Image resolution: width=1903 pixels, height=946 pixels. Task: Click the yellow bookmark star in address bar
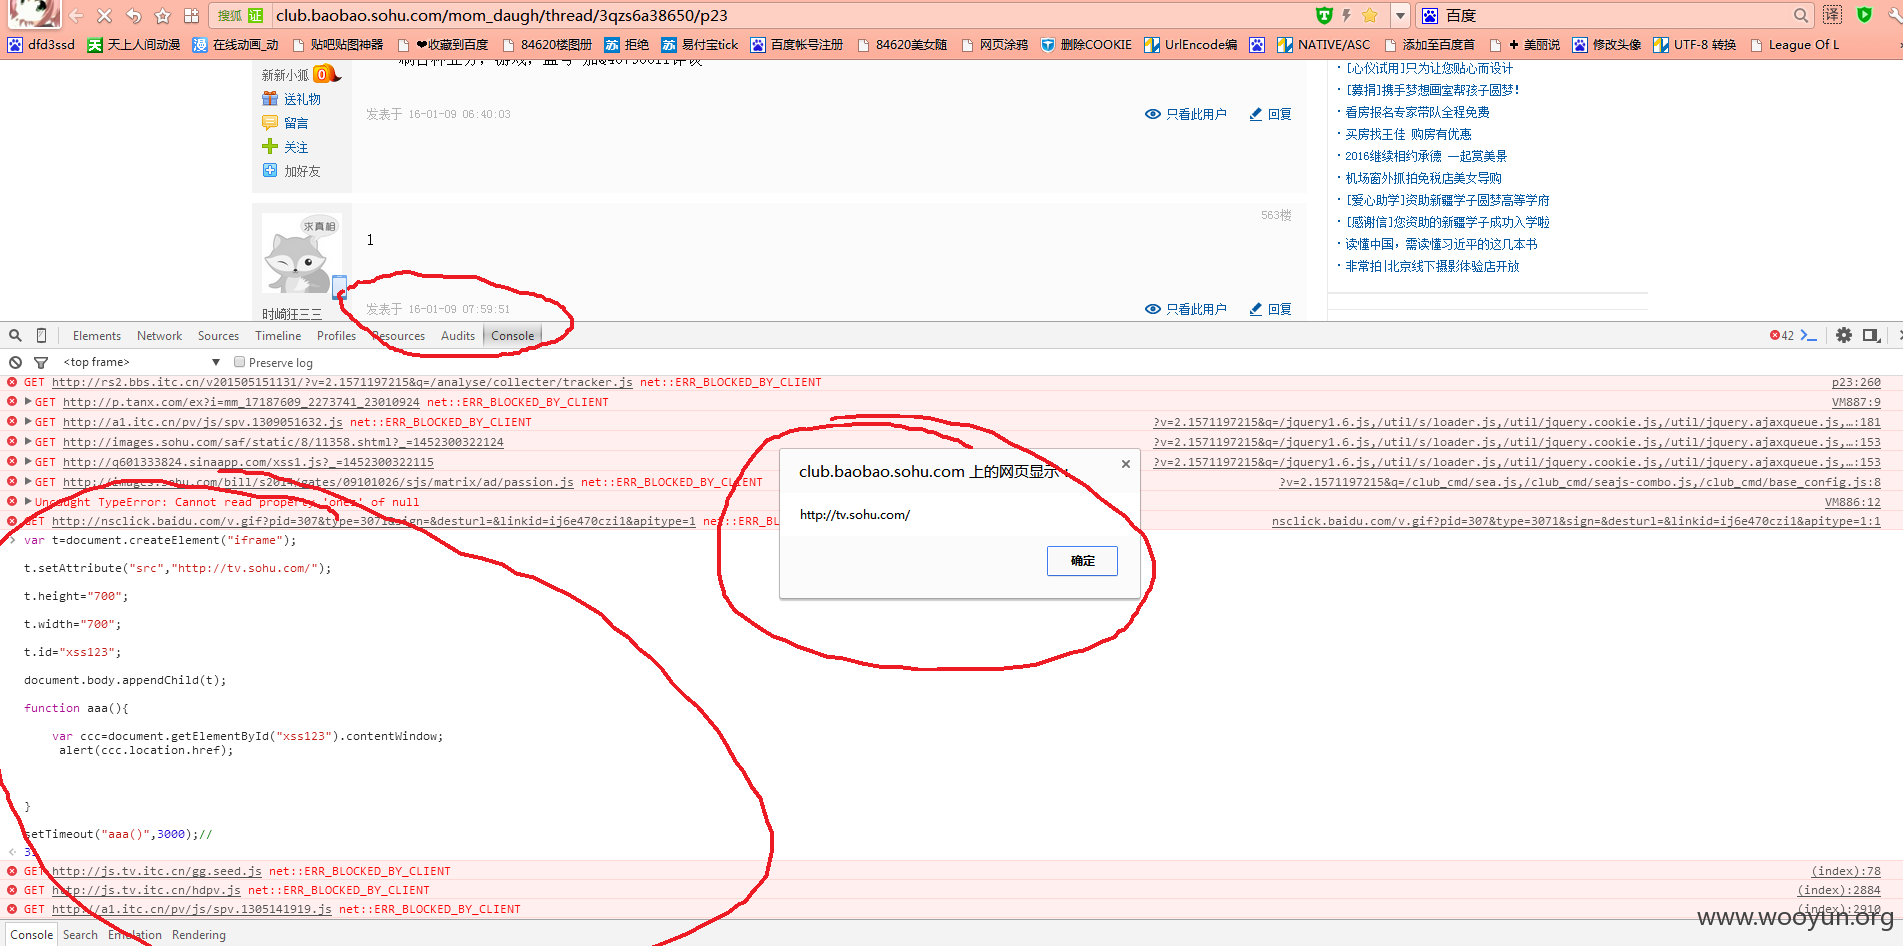coord(1370,15)
